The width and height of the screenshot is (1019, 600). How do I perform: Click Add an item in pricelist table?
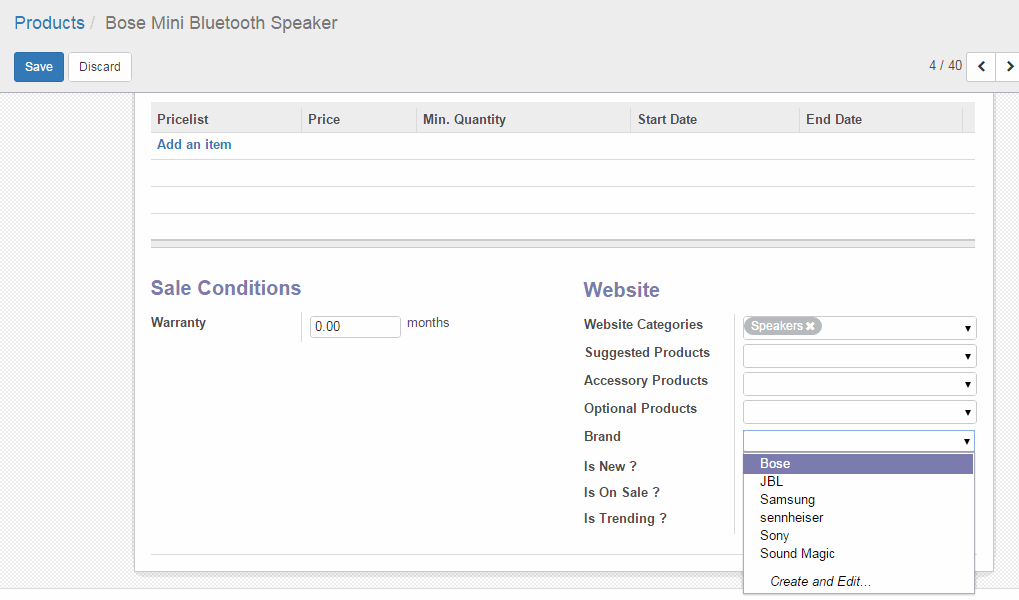tap(194, 144)
